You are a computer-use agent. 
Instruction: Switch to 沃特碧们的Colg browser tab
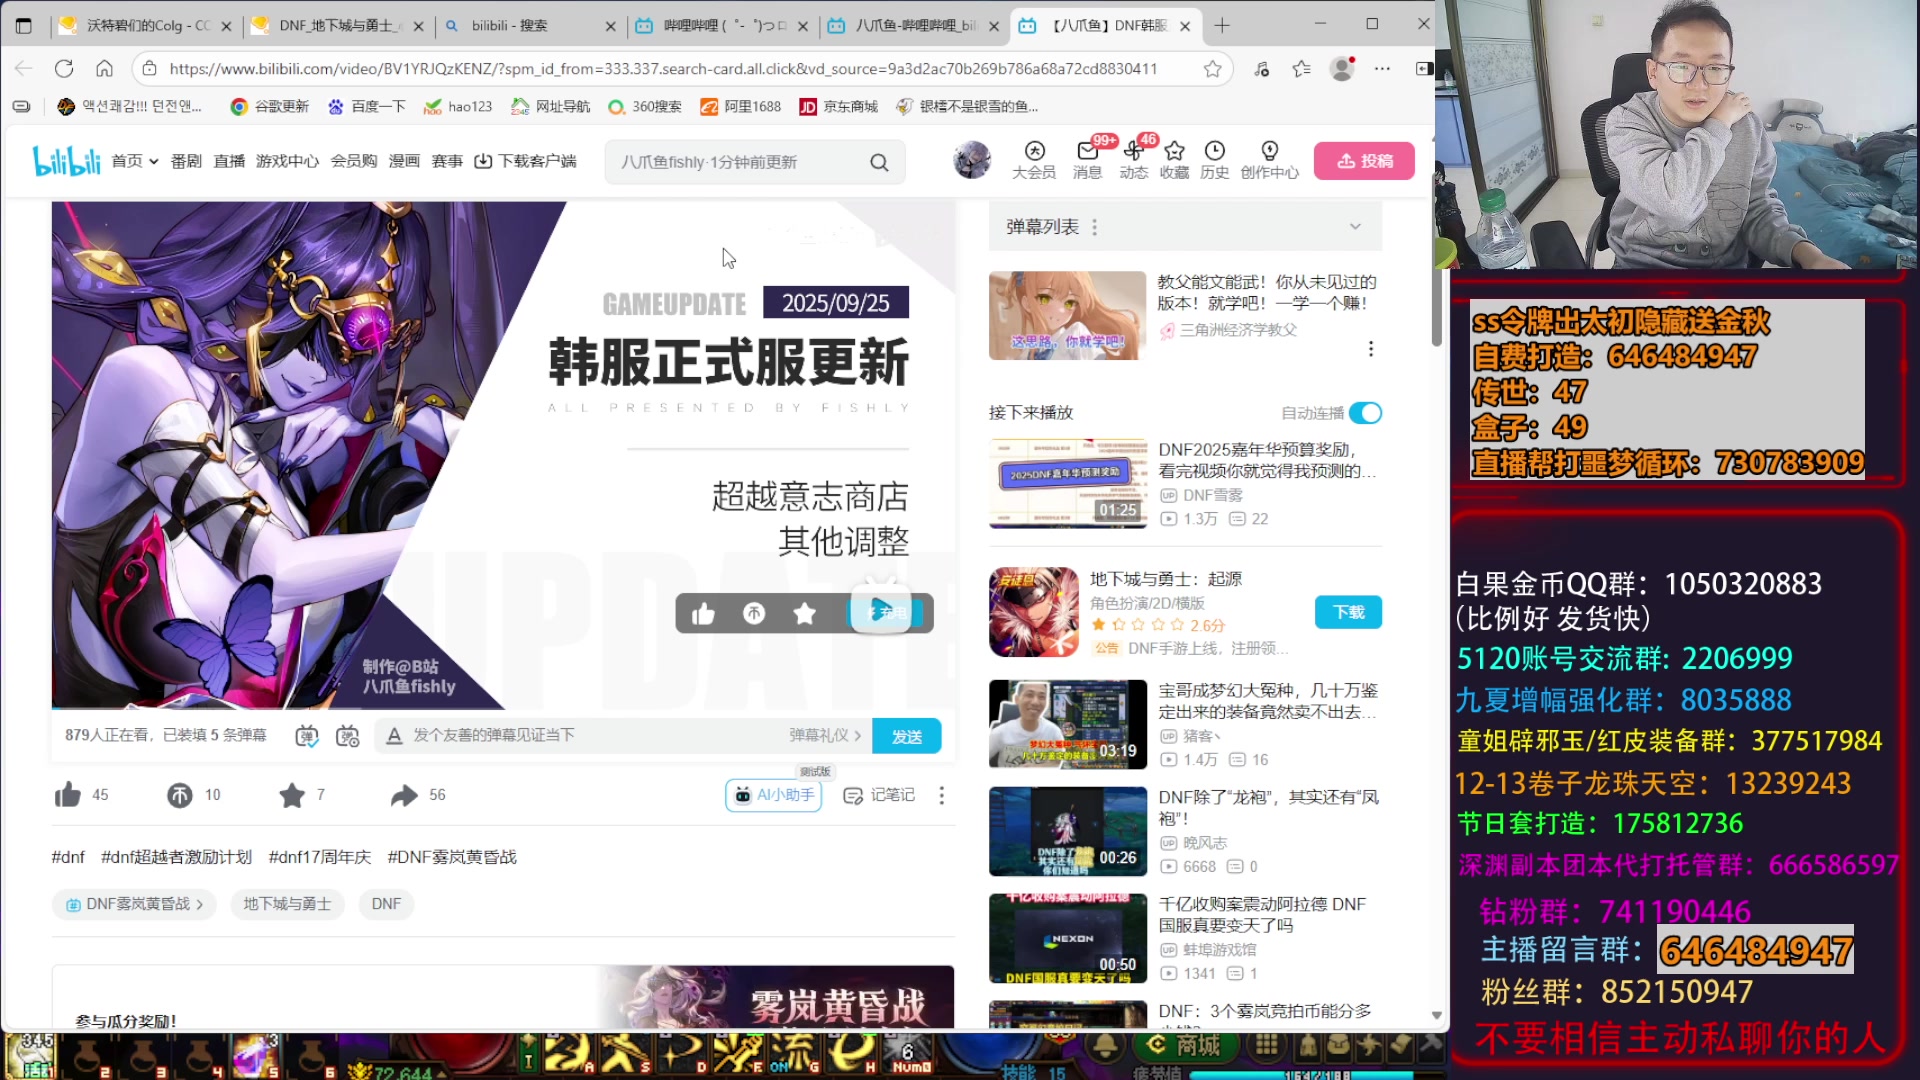point(145,26)
